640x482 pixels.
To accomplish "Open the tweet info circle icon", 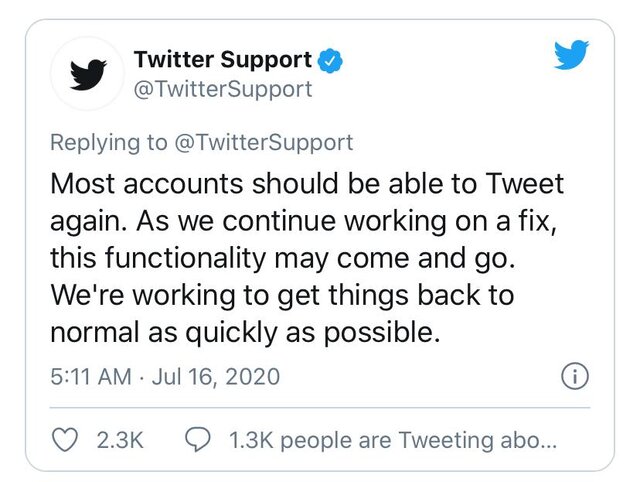I will [x=574, y=377].
